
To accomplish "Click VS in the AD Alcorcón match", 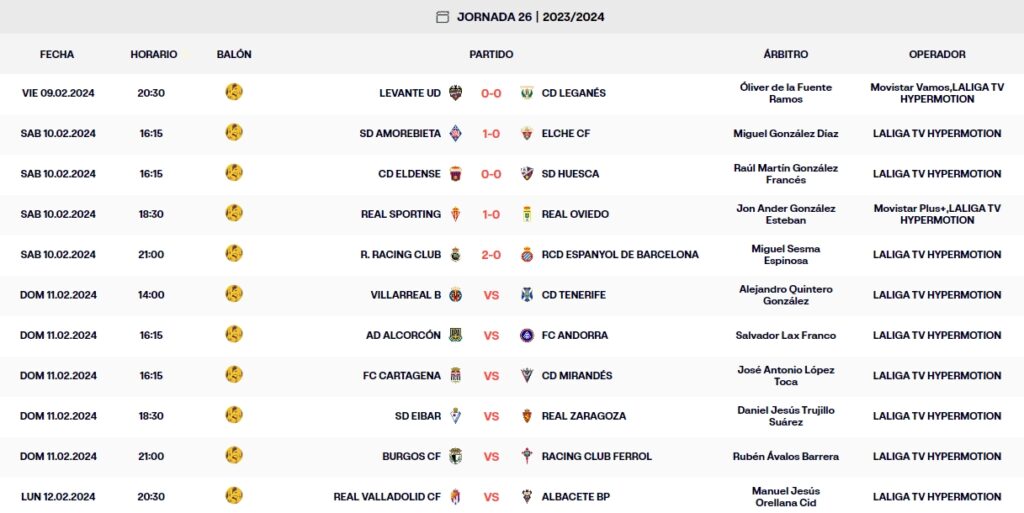I will (491, 336).
